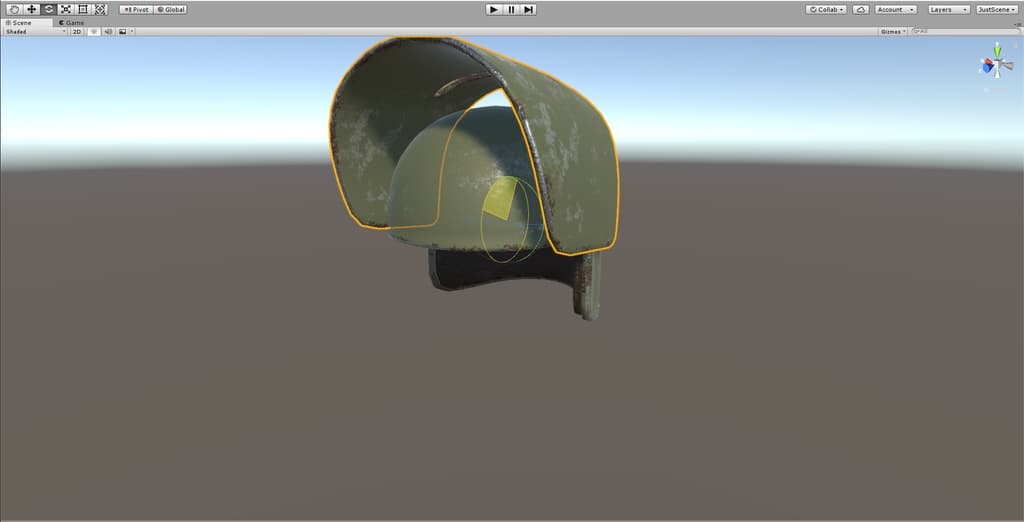The image size is (1024, 522).
Task: Select the Move tool
Action: (x=31, y=10)
